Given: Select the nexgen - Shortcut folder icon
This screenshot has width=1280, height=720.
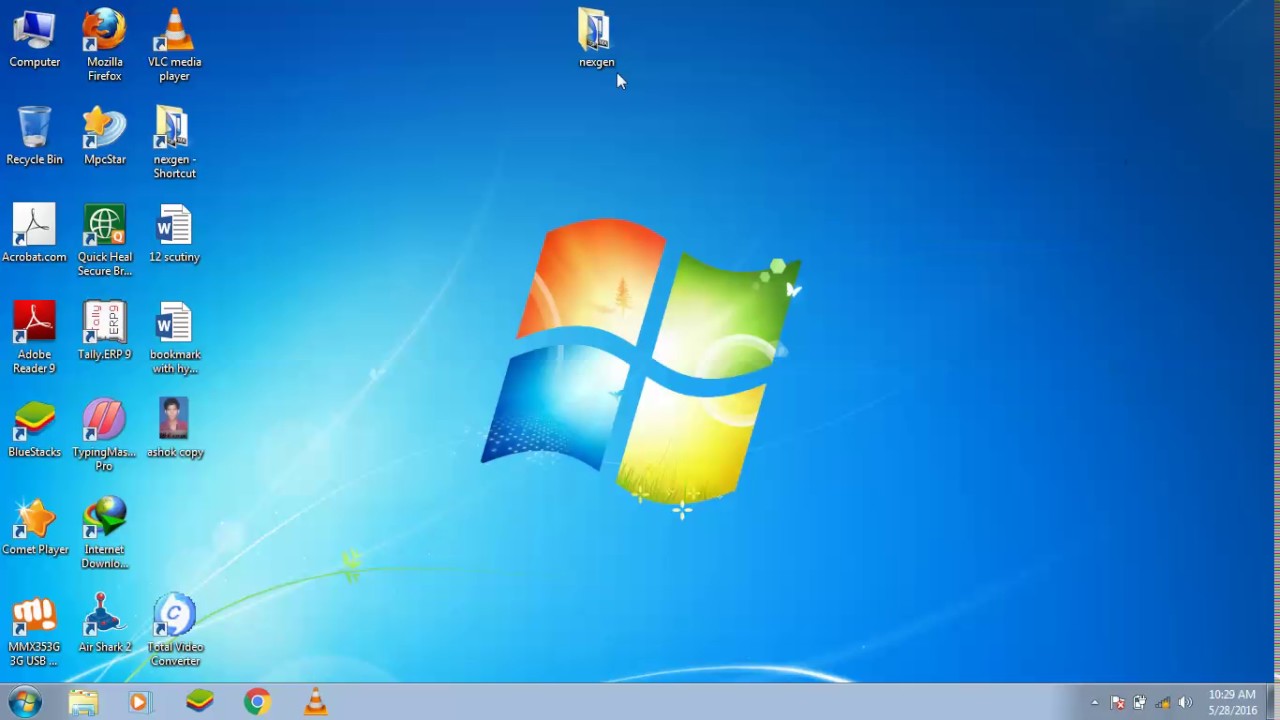Looking at the screenshot, I should 174,143.
